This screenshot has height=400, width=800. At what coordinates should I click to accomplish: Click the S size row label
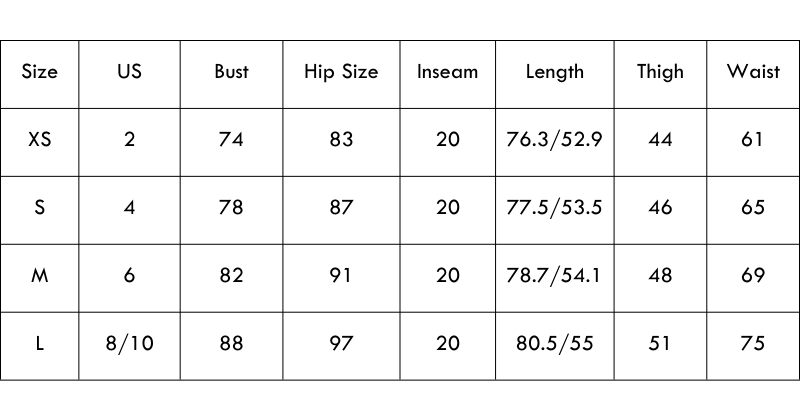(40, 208)
